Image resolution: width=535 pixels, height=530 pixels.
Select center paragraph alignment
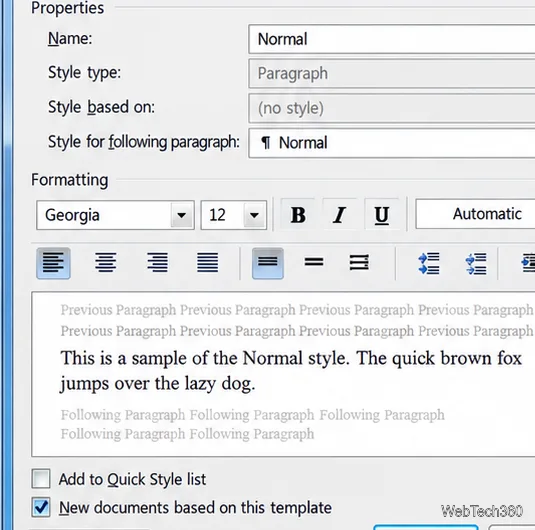coord(105,263)
